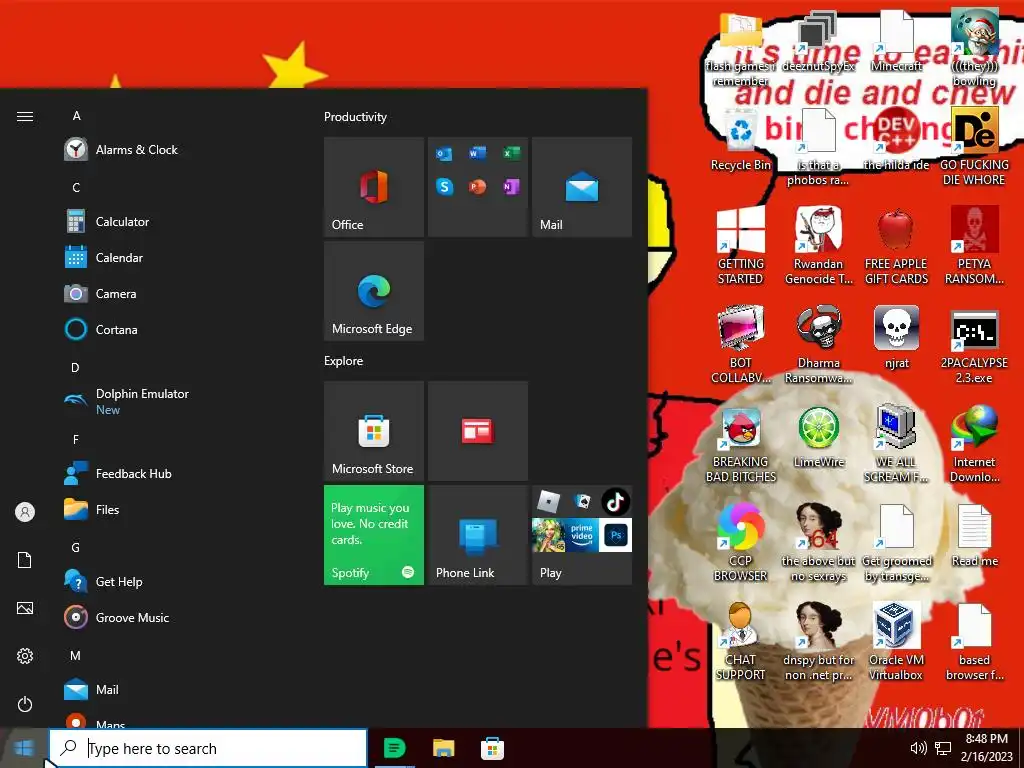Open Settings gear in Start sidebar
1024x768 pixels.
[x=25, y=656]
